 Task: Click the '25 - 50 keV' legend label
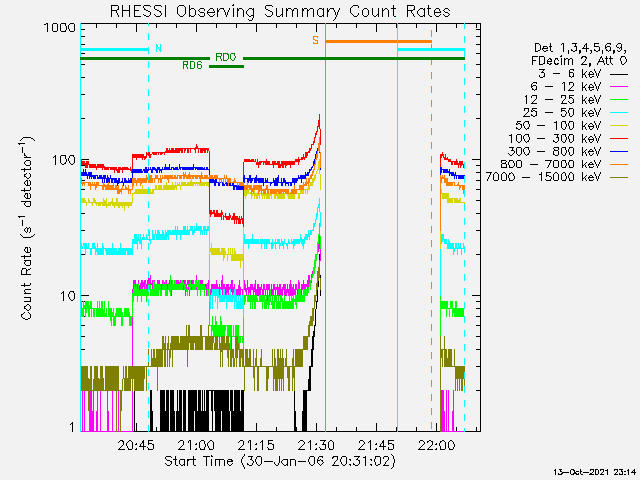[562, 112]
